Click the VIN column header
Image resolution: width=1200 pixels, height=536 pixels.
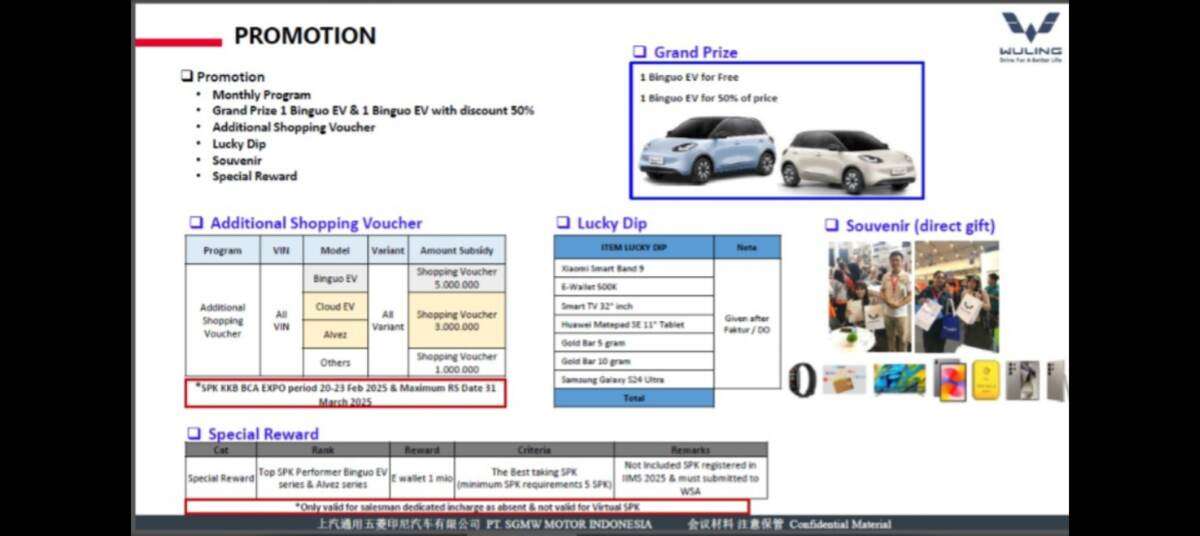click(281, 250)
